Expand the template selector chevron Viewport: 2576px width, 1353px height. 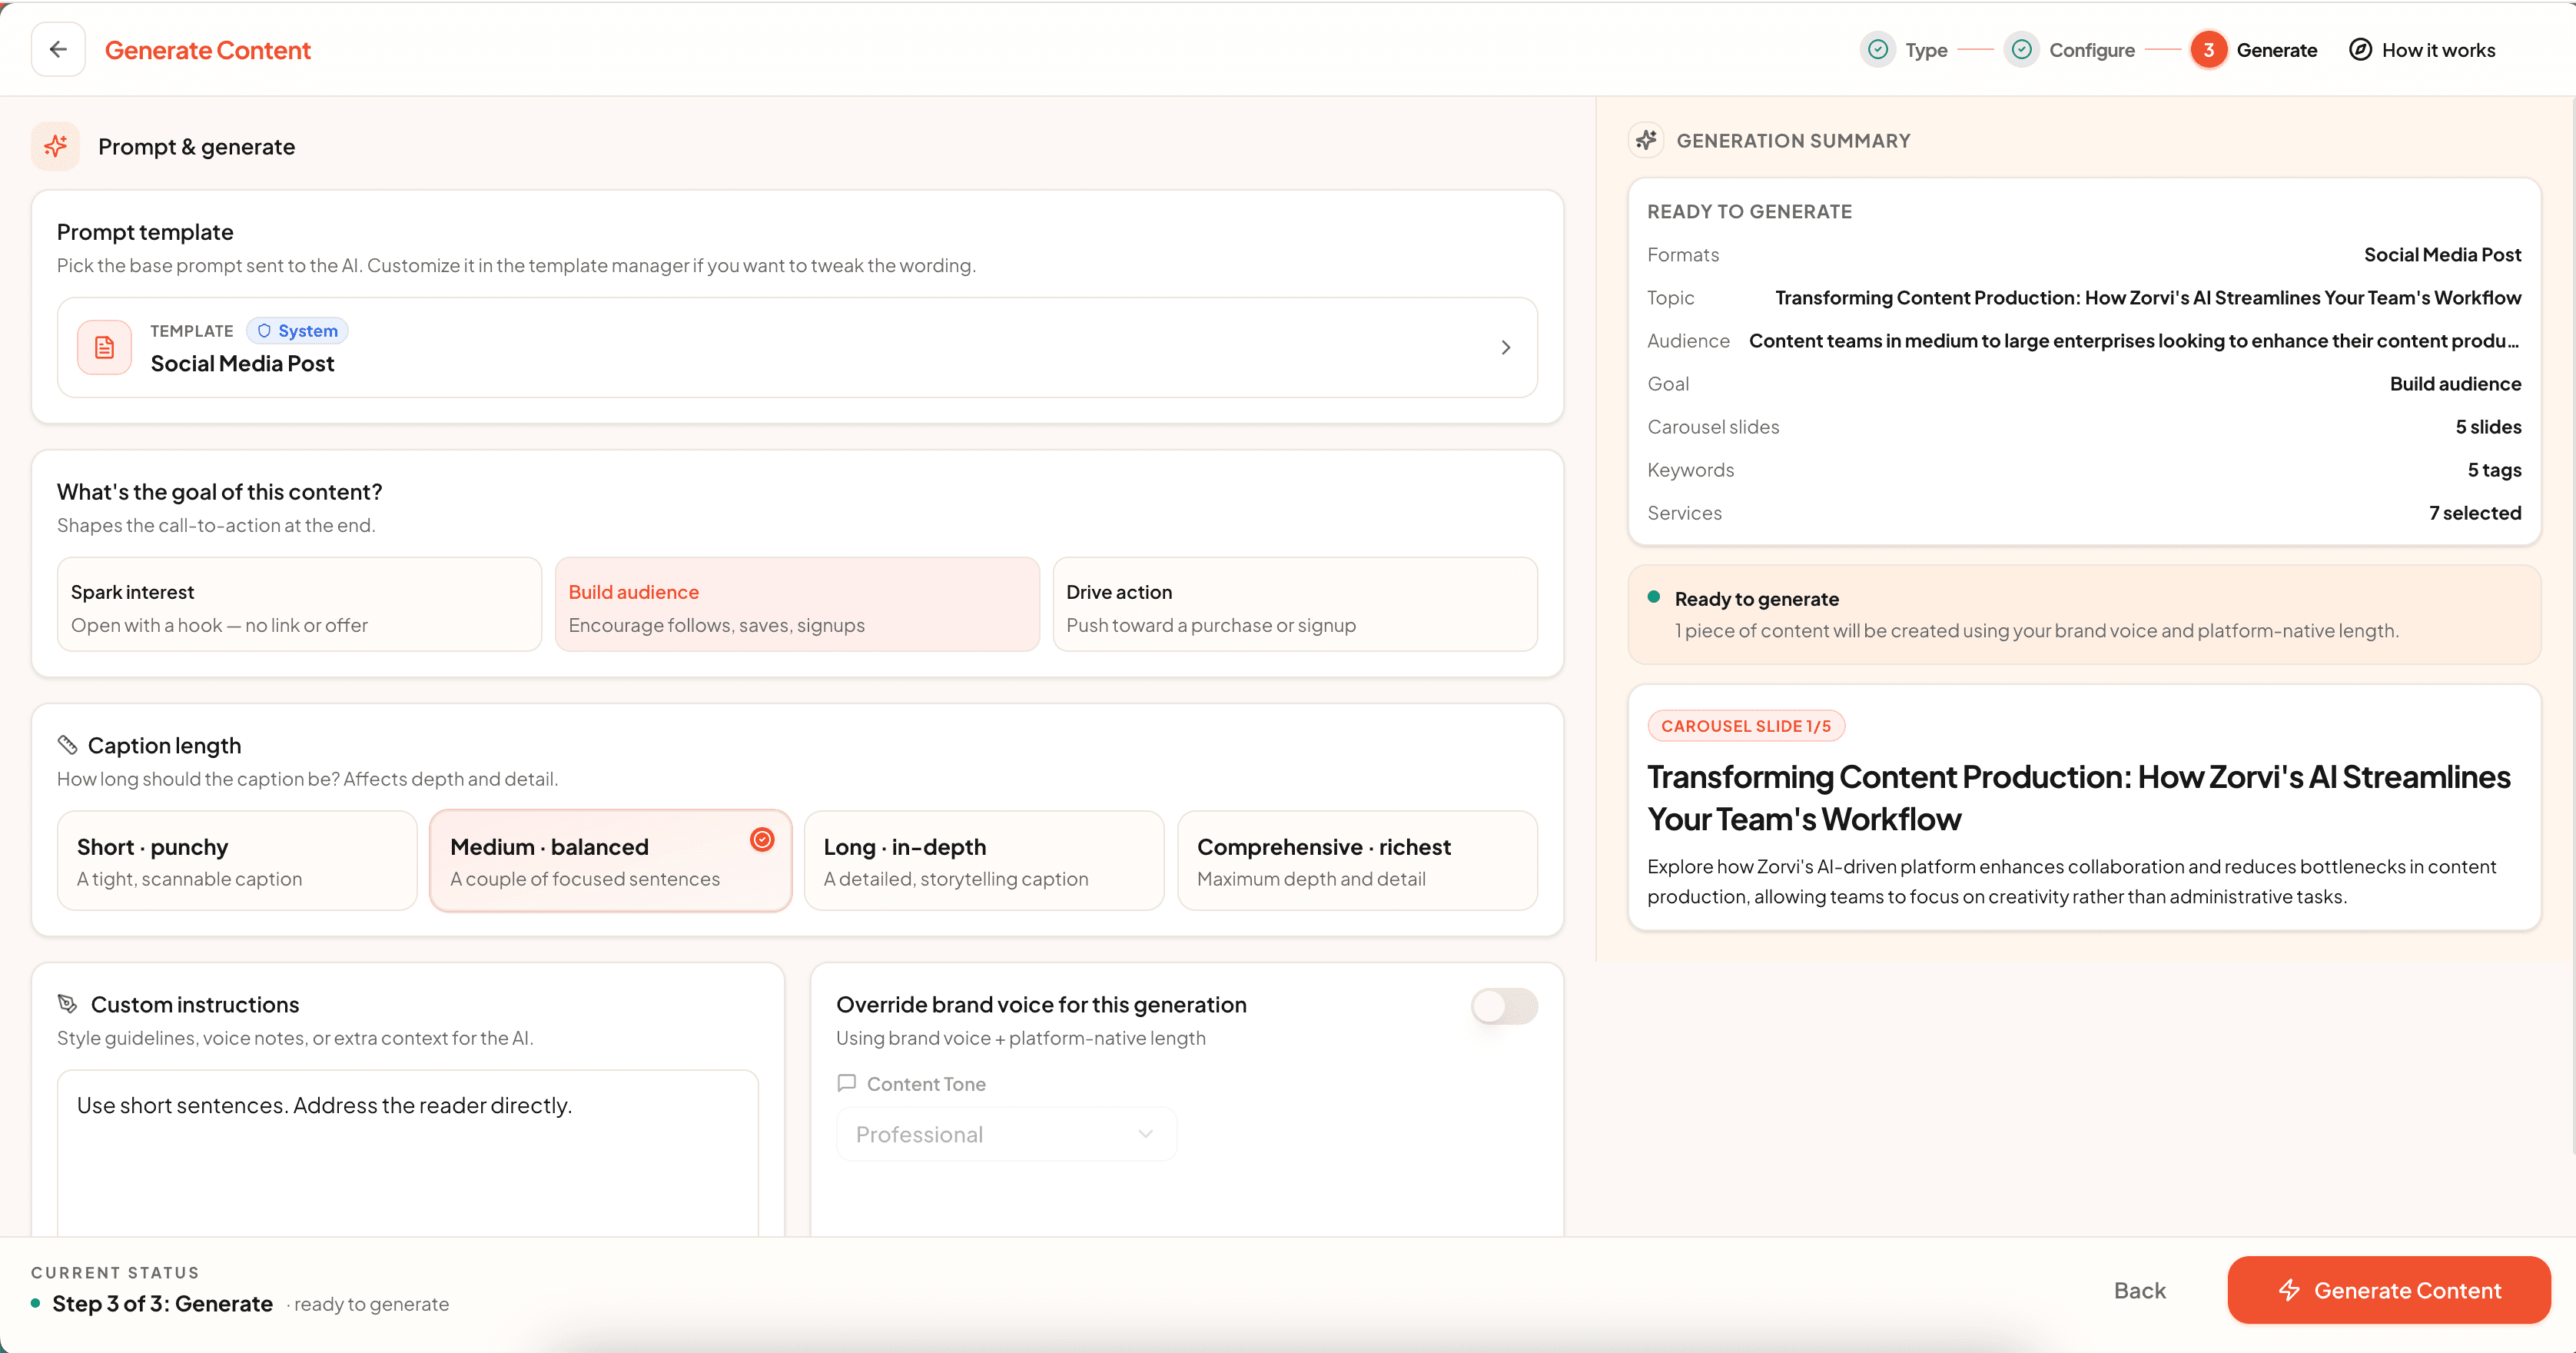point(1506,347)
